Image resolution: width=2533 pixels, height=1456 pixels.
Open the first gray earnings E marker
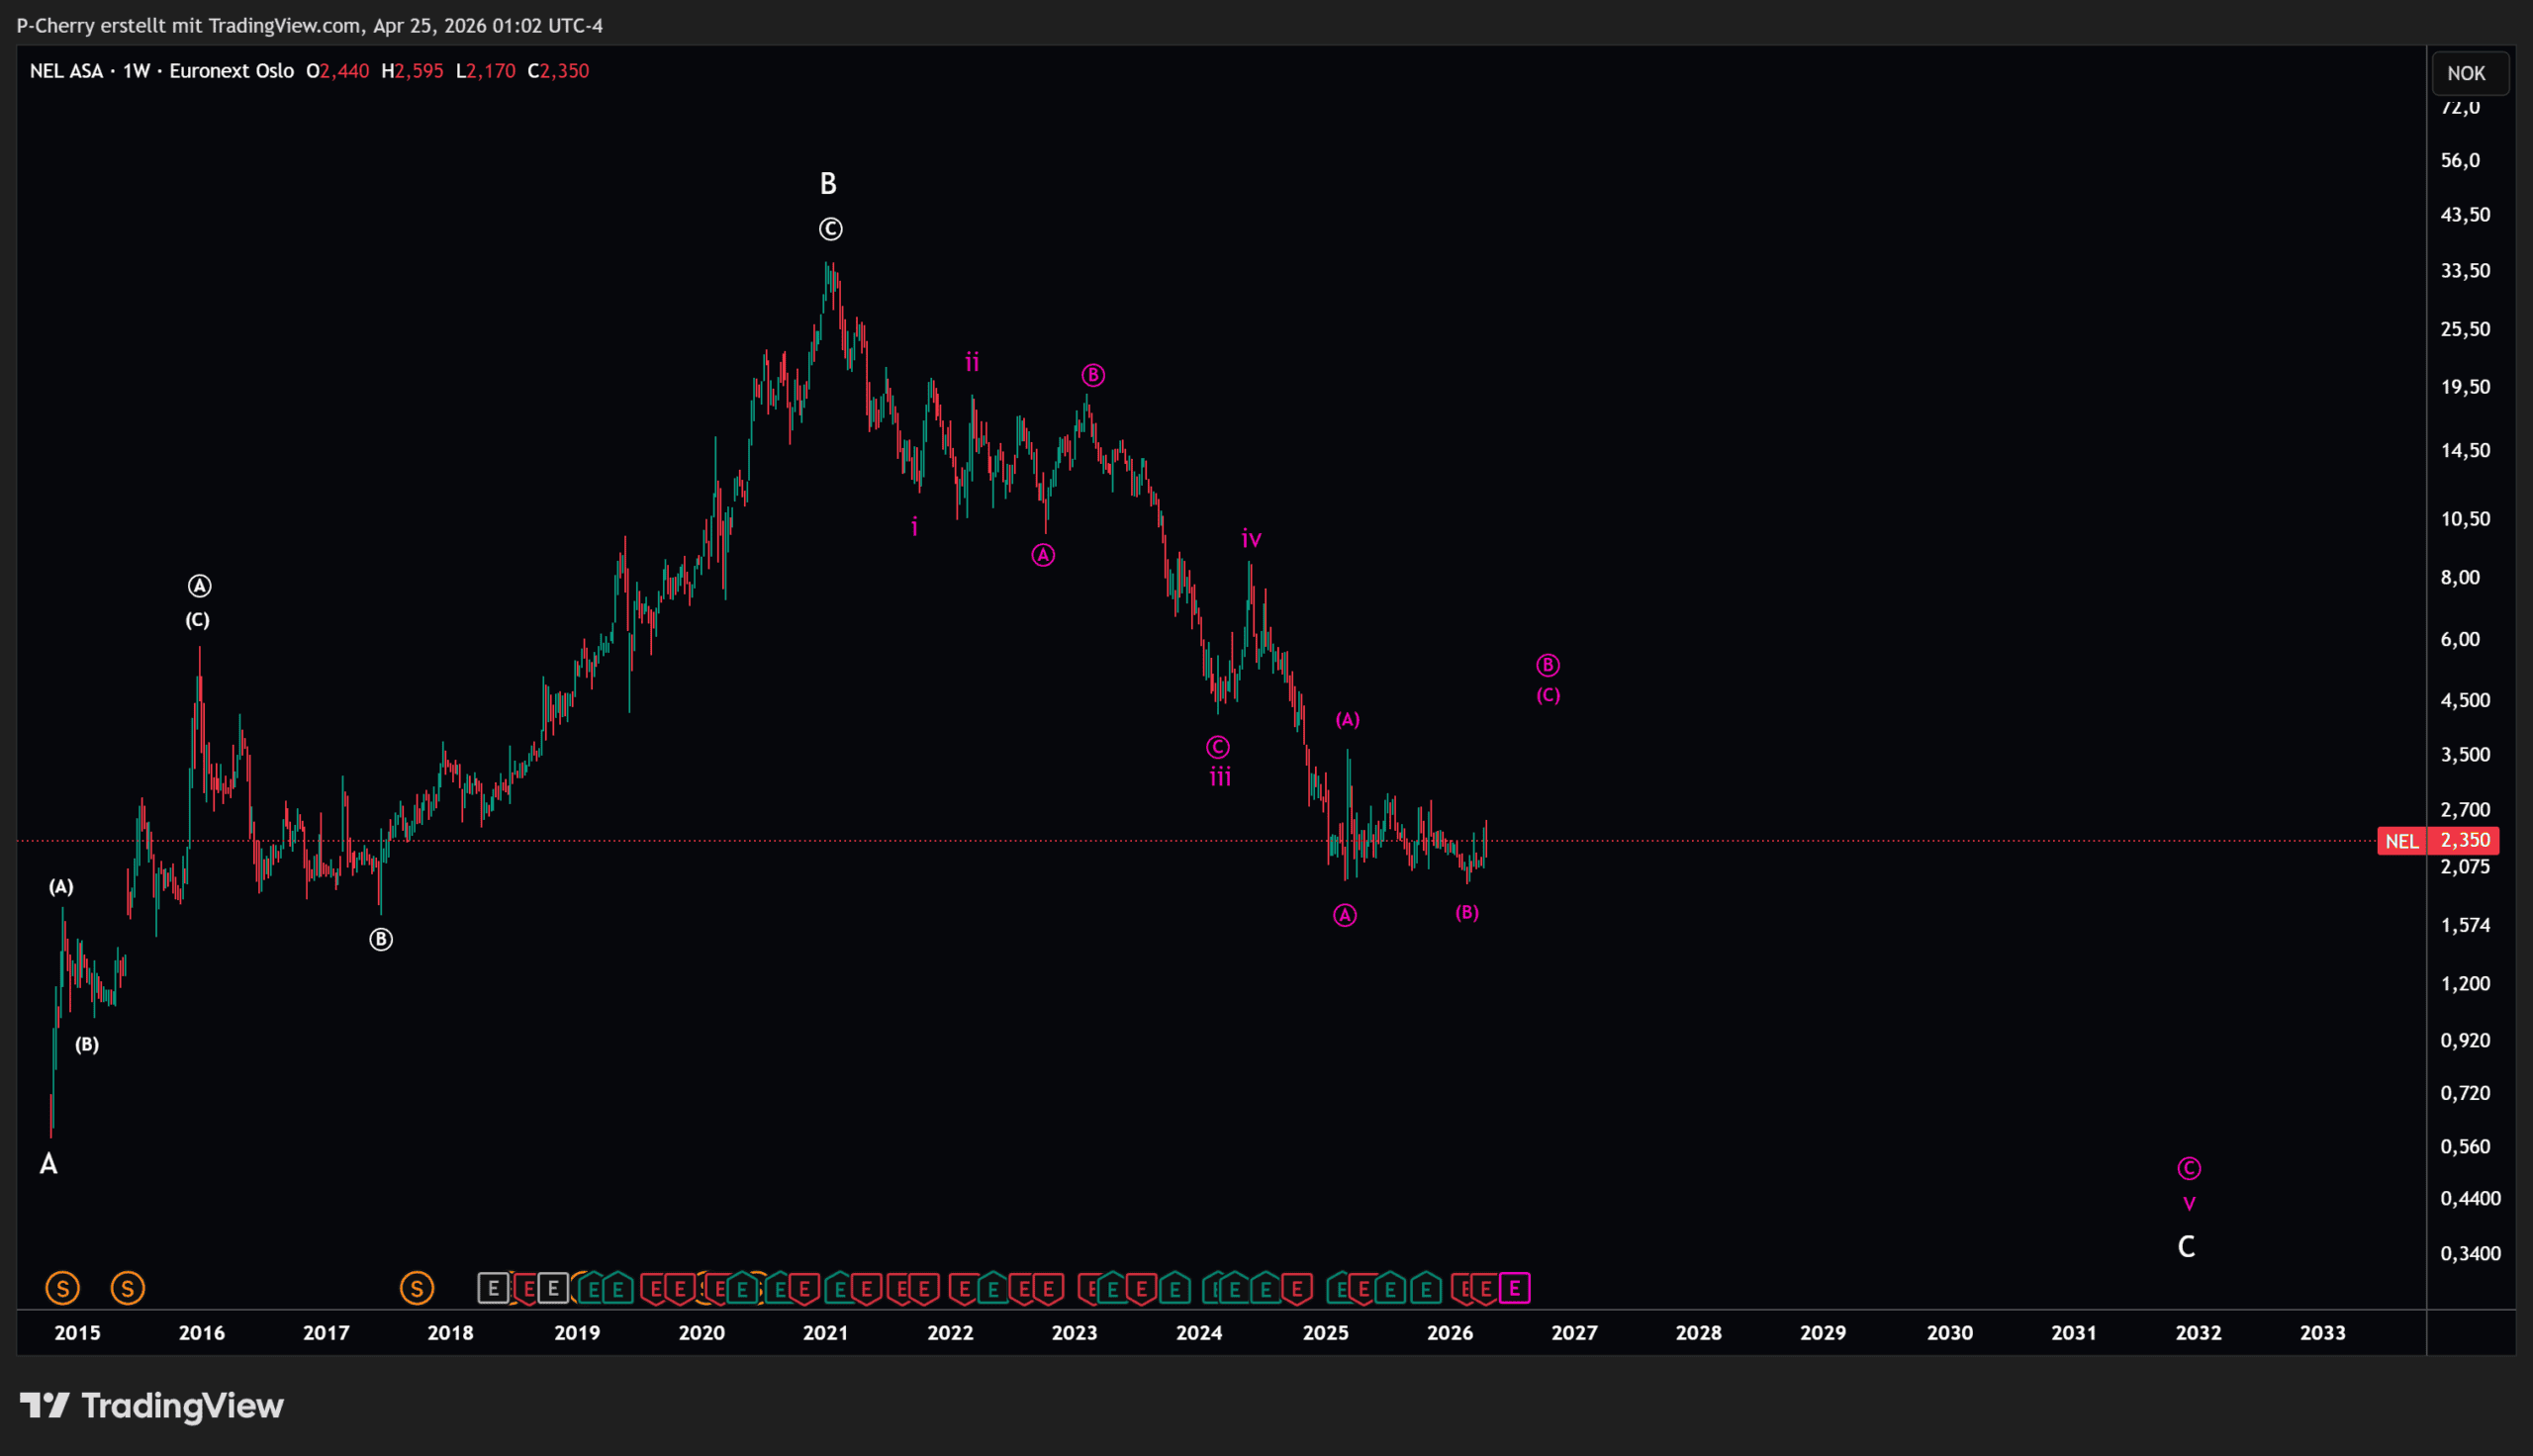(x=492, y=1288)
